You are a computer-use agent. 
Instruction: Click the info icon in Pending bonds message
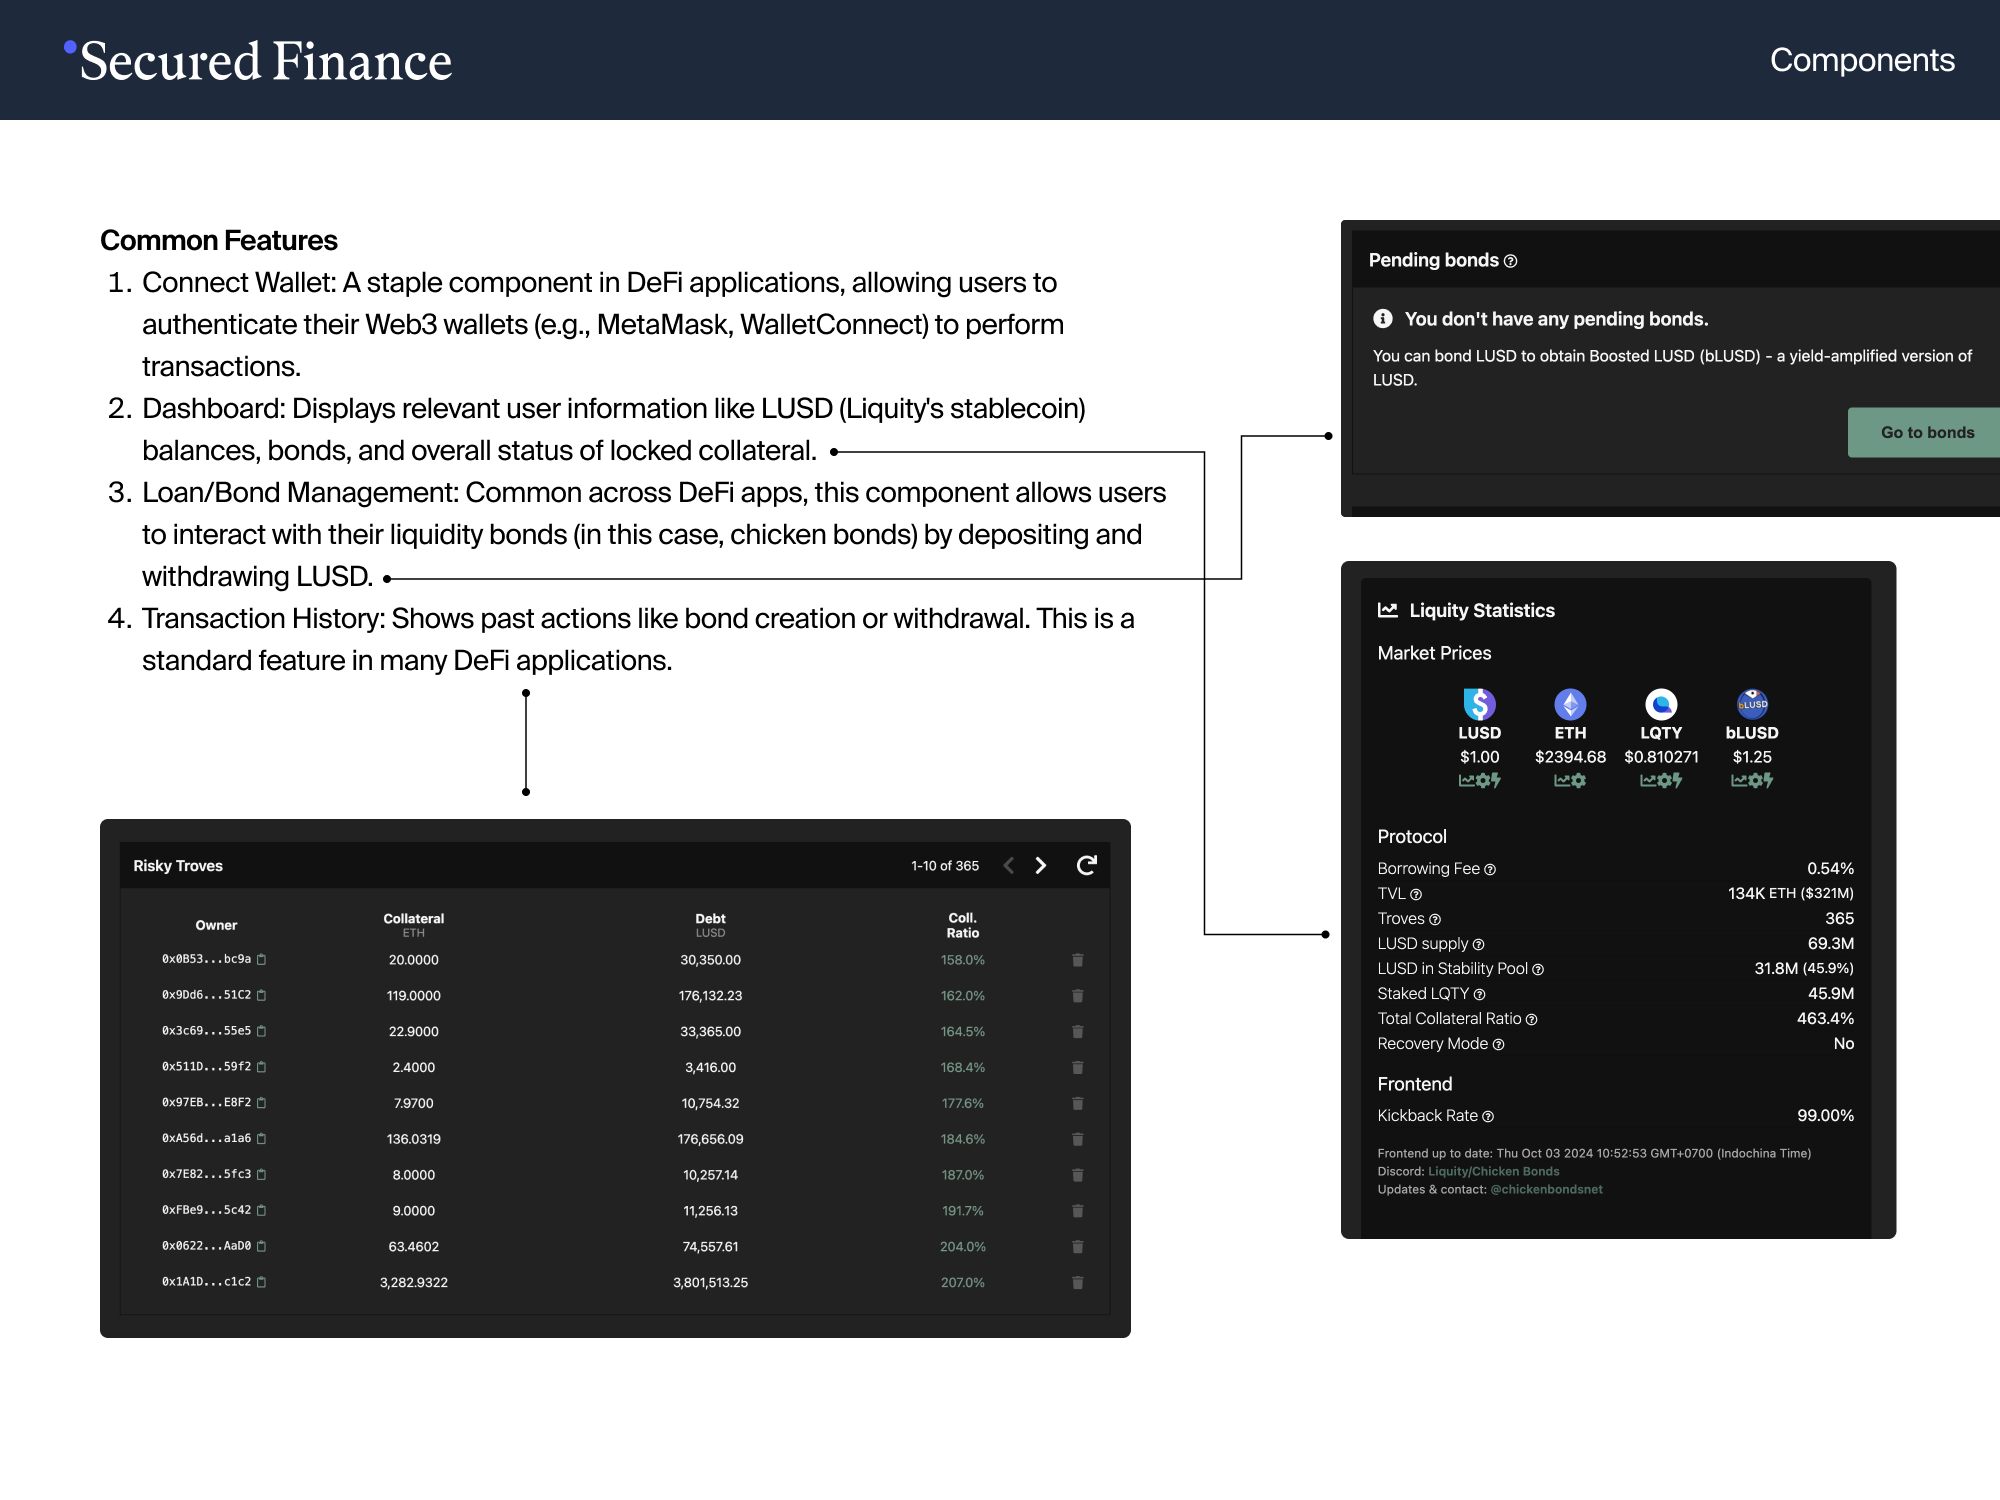click(x=1383, y=319)
